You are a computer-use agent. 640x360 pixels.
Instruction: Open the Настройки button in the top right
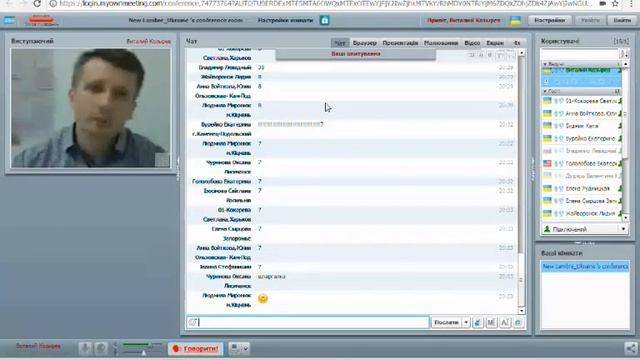pos(549,20)
